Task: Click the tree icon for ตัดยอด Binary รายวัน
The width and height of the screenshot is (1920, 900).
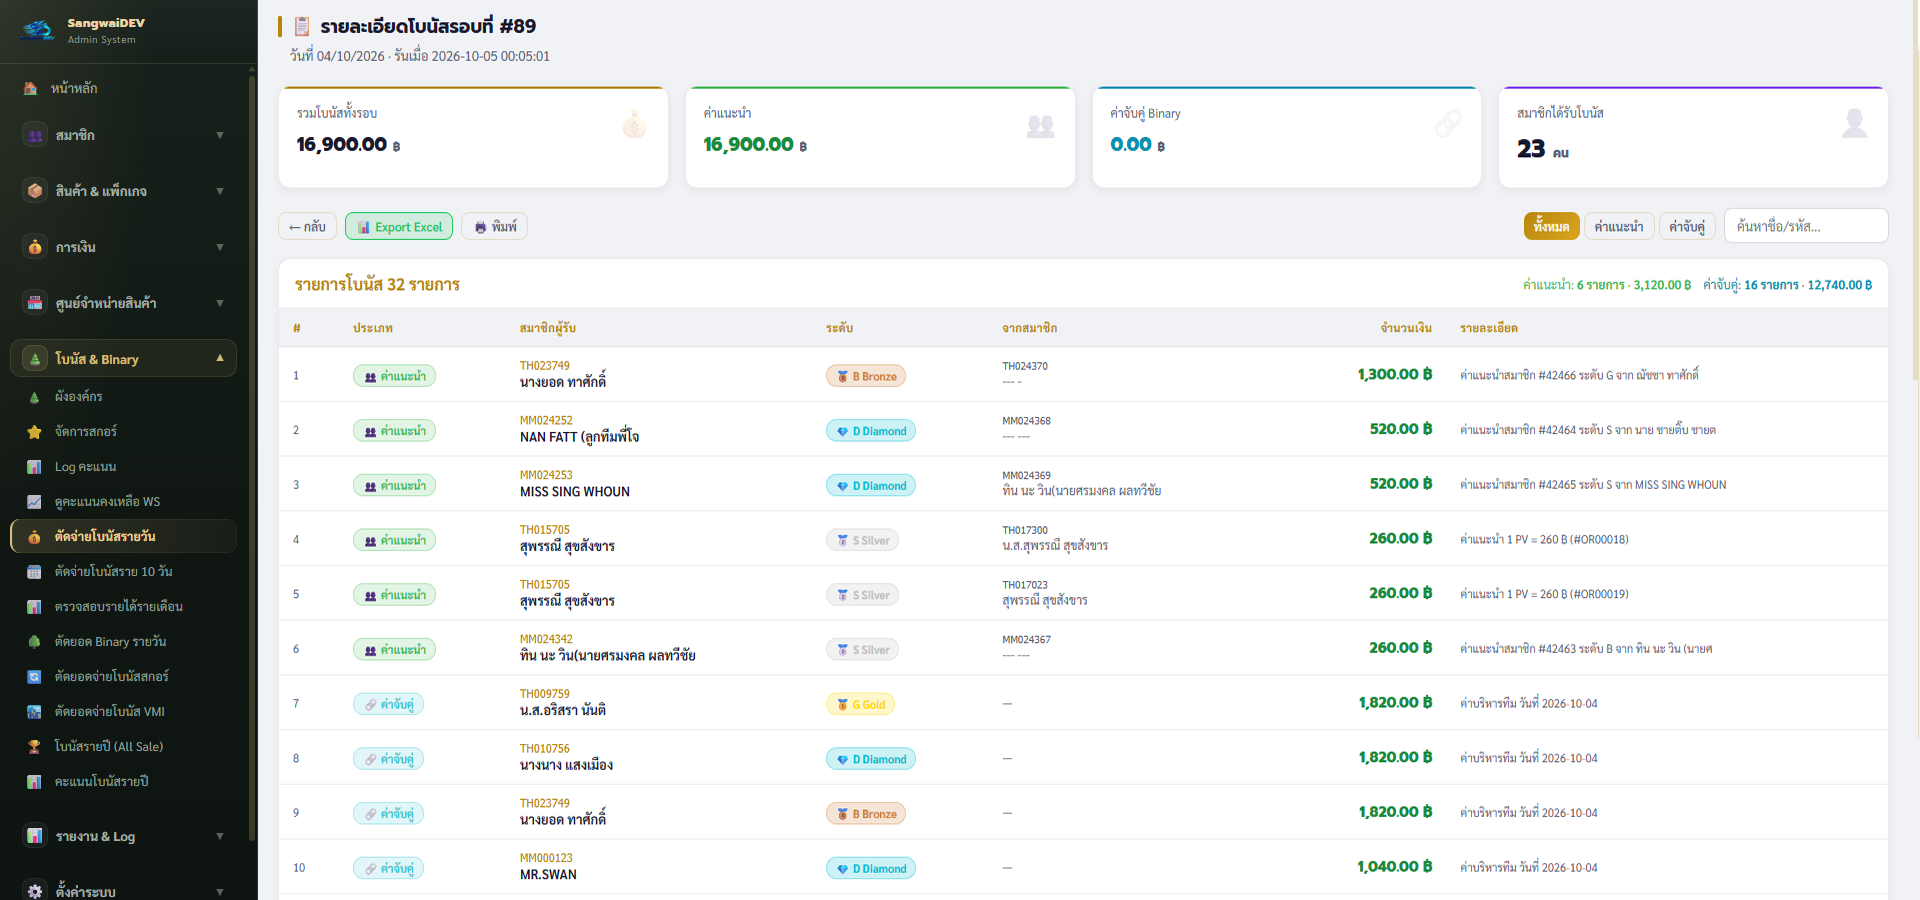Action: click(x=34, y=642)
